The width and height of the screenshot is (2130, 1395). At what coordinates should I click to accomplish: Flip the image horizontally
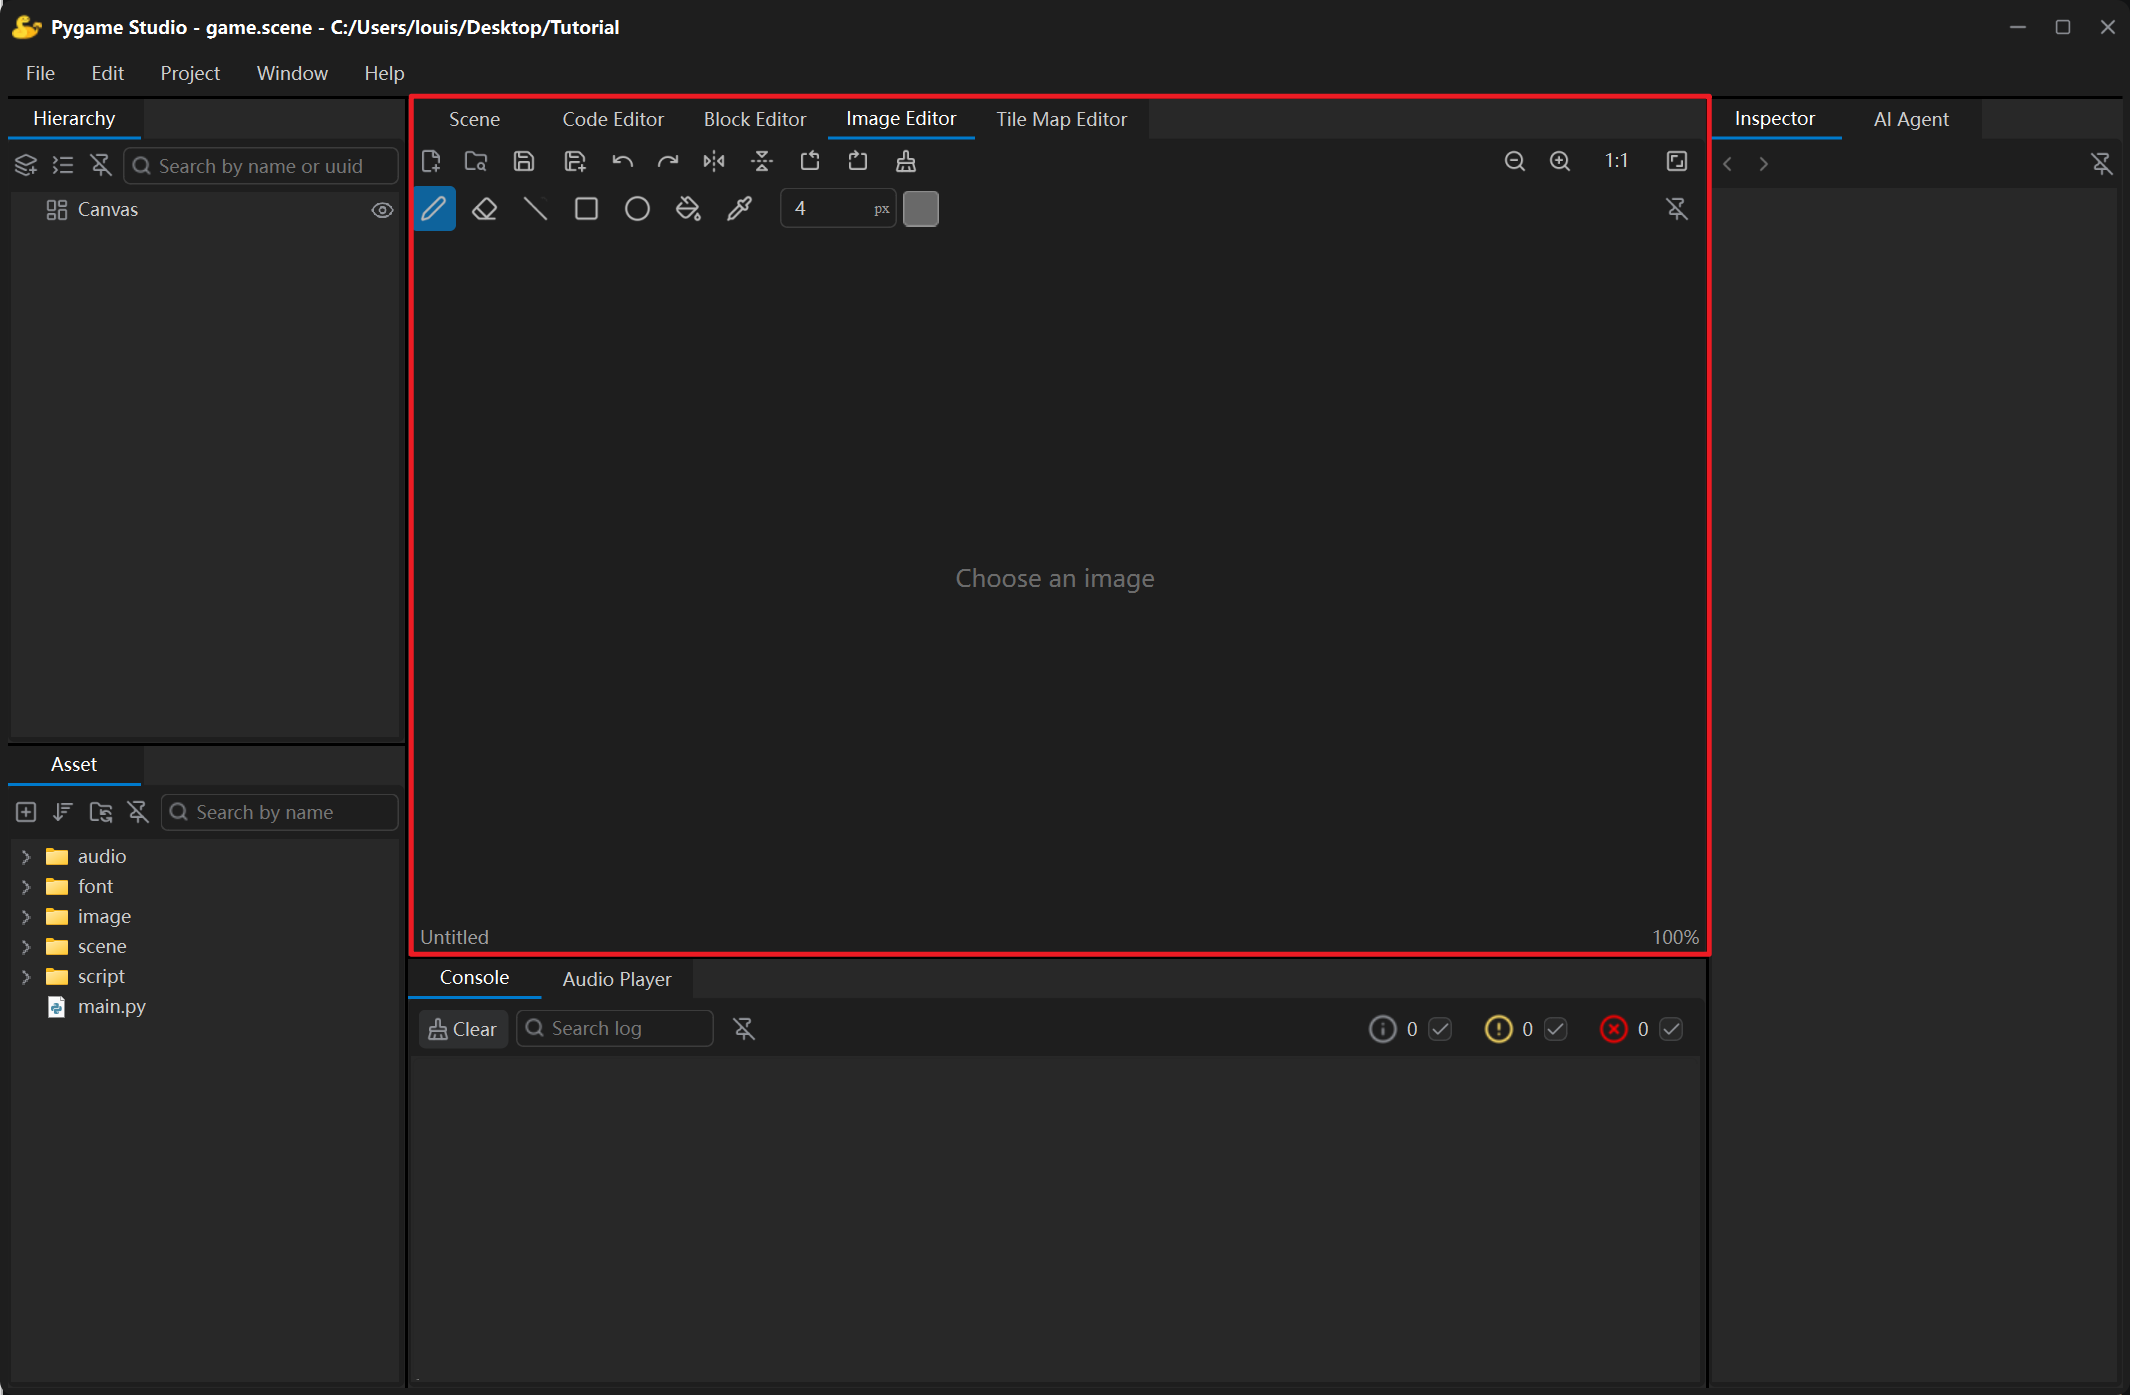click(x=714, y=161)
